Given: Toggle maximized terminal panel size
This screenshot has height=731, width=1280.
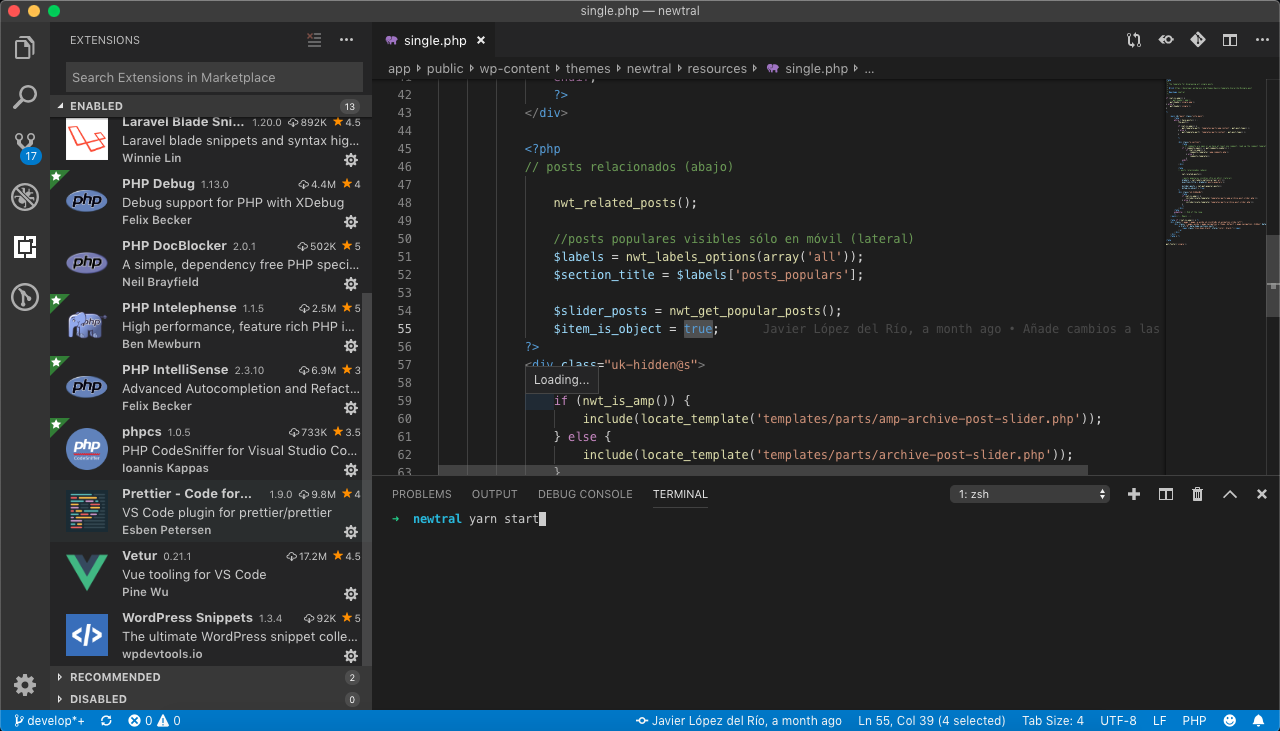Looking at the screenshot, I should (1230, 494).
